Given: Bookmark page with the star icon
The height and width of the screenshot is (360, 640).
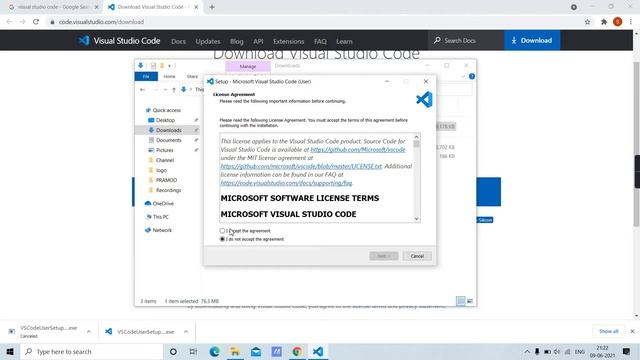Looking at the screenshot, I should click(587, 22).
